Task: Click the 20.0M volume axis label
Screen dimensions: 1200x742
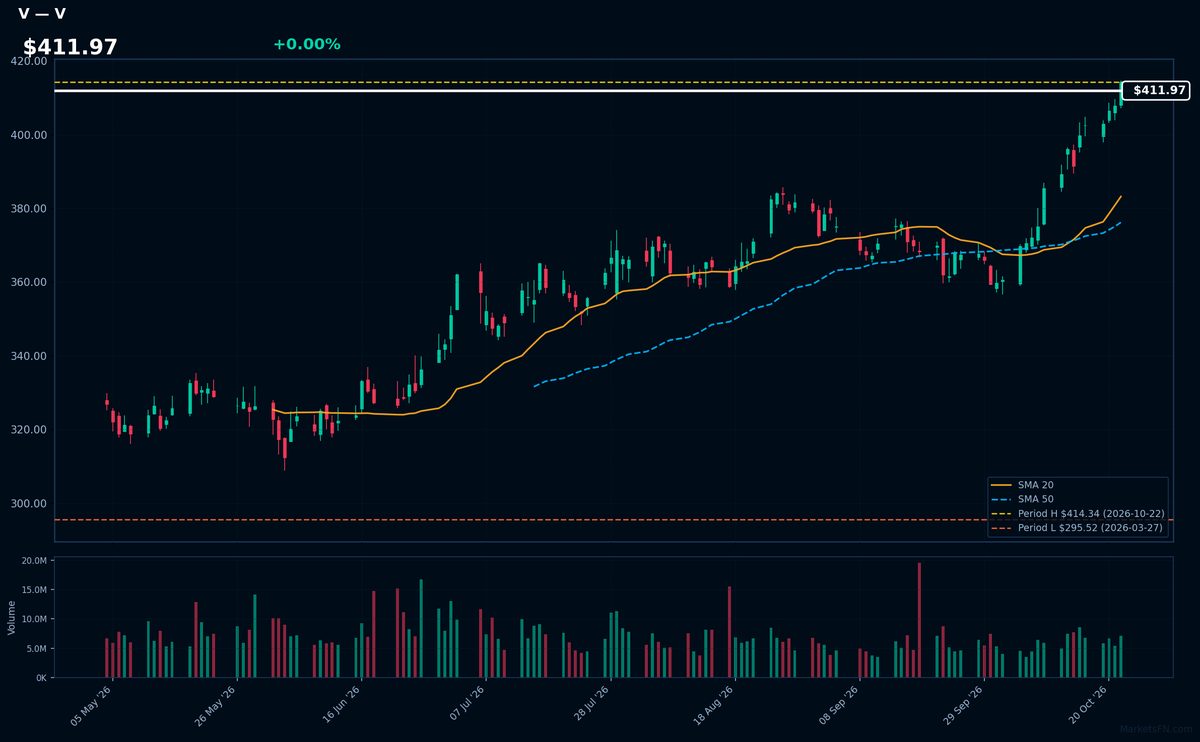Action: pyautogui.click(x=34, y=560)
